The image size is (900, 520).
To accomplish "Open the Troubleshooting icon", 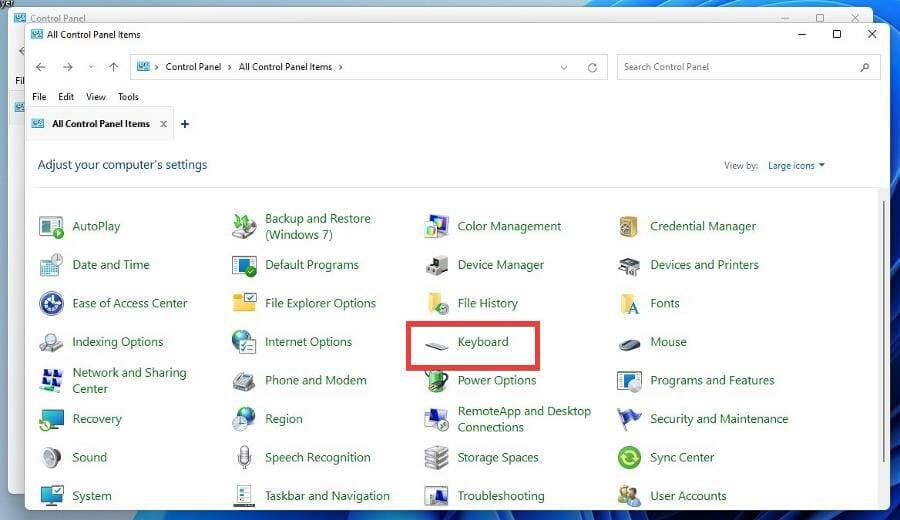I will pos(437,496).
